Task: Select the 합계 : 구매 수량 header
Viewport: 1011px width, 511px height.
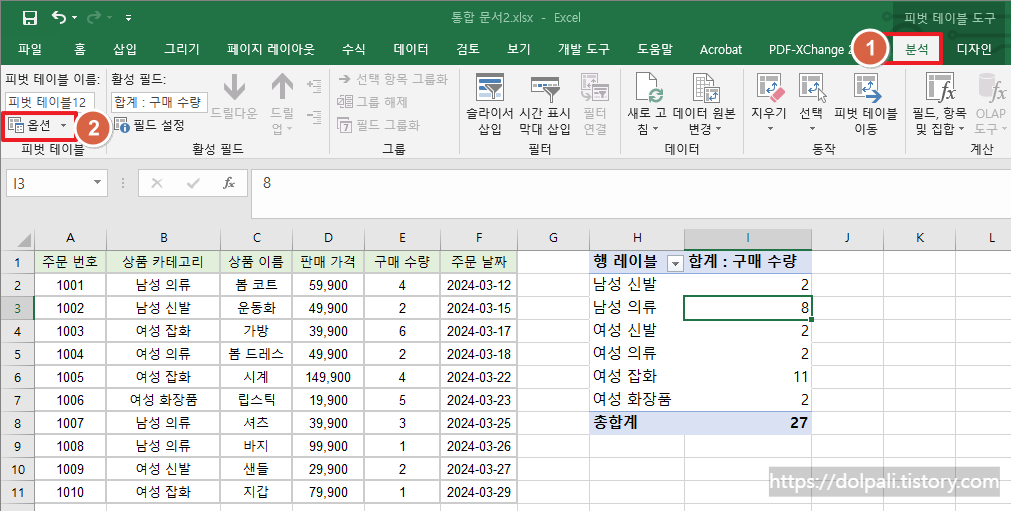Action: click(x=748, y=262)
